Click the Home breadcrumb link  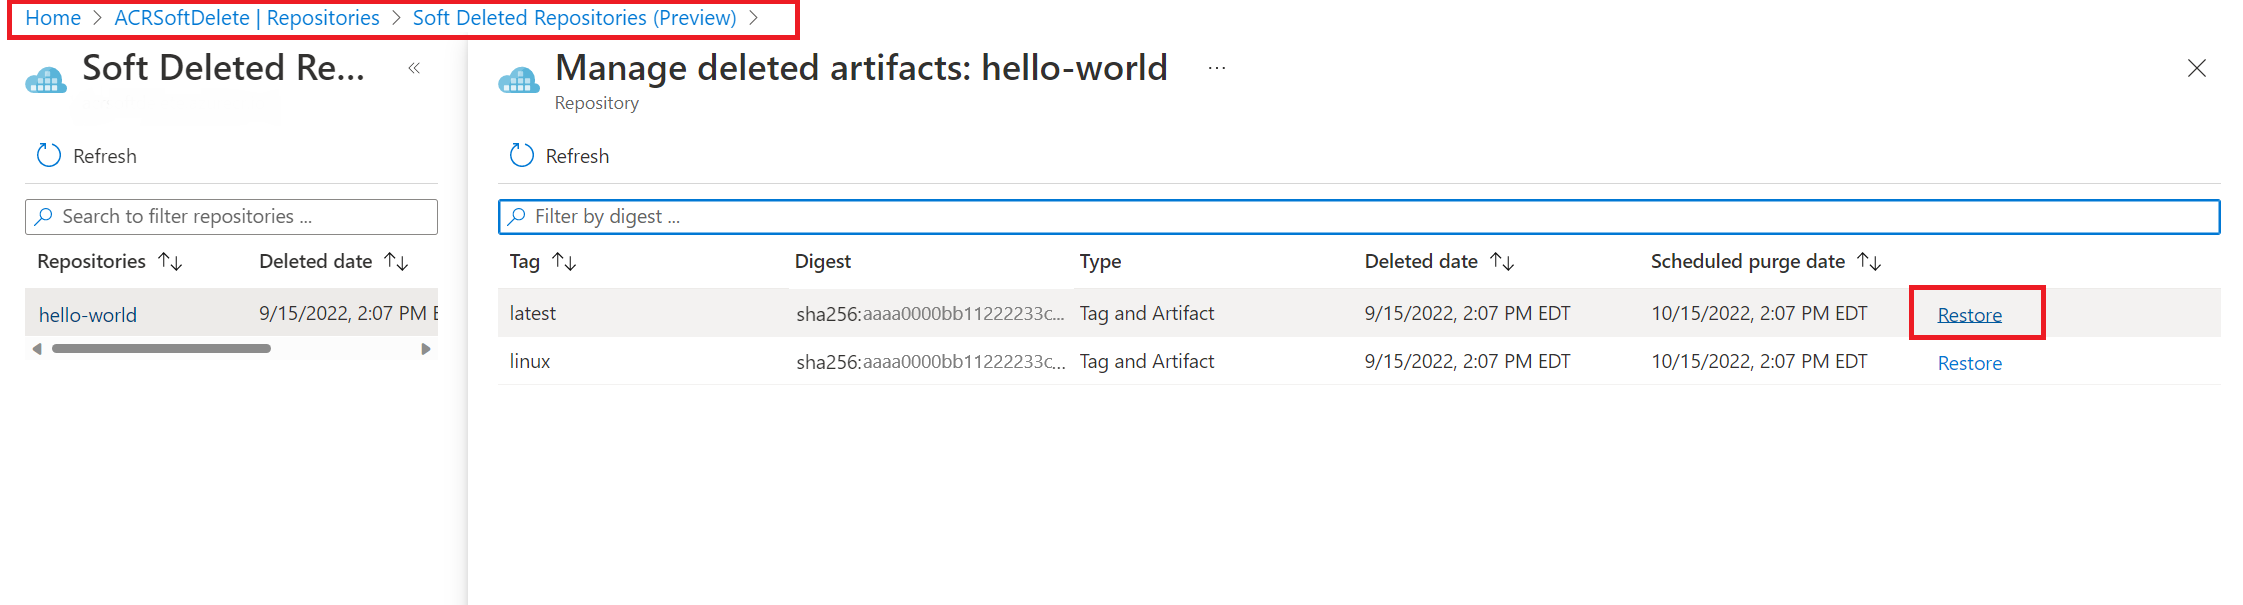(x=53, y=18)
